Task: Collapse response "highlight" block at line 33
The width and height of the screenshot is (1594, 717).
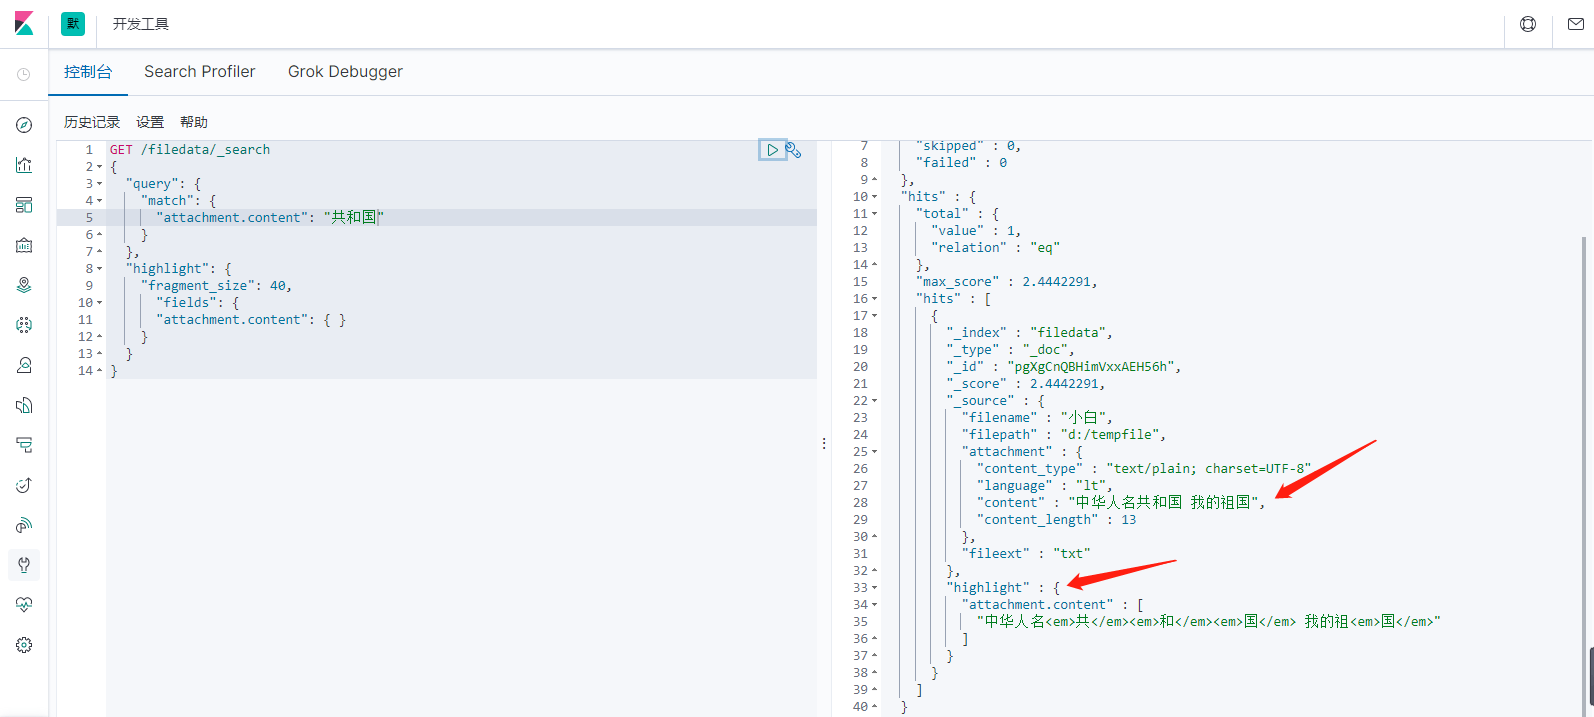Action: (875, 588)
